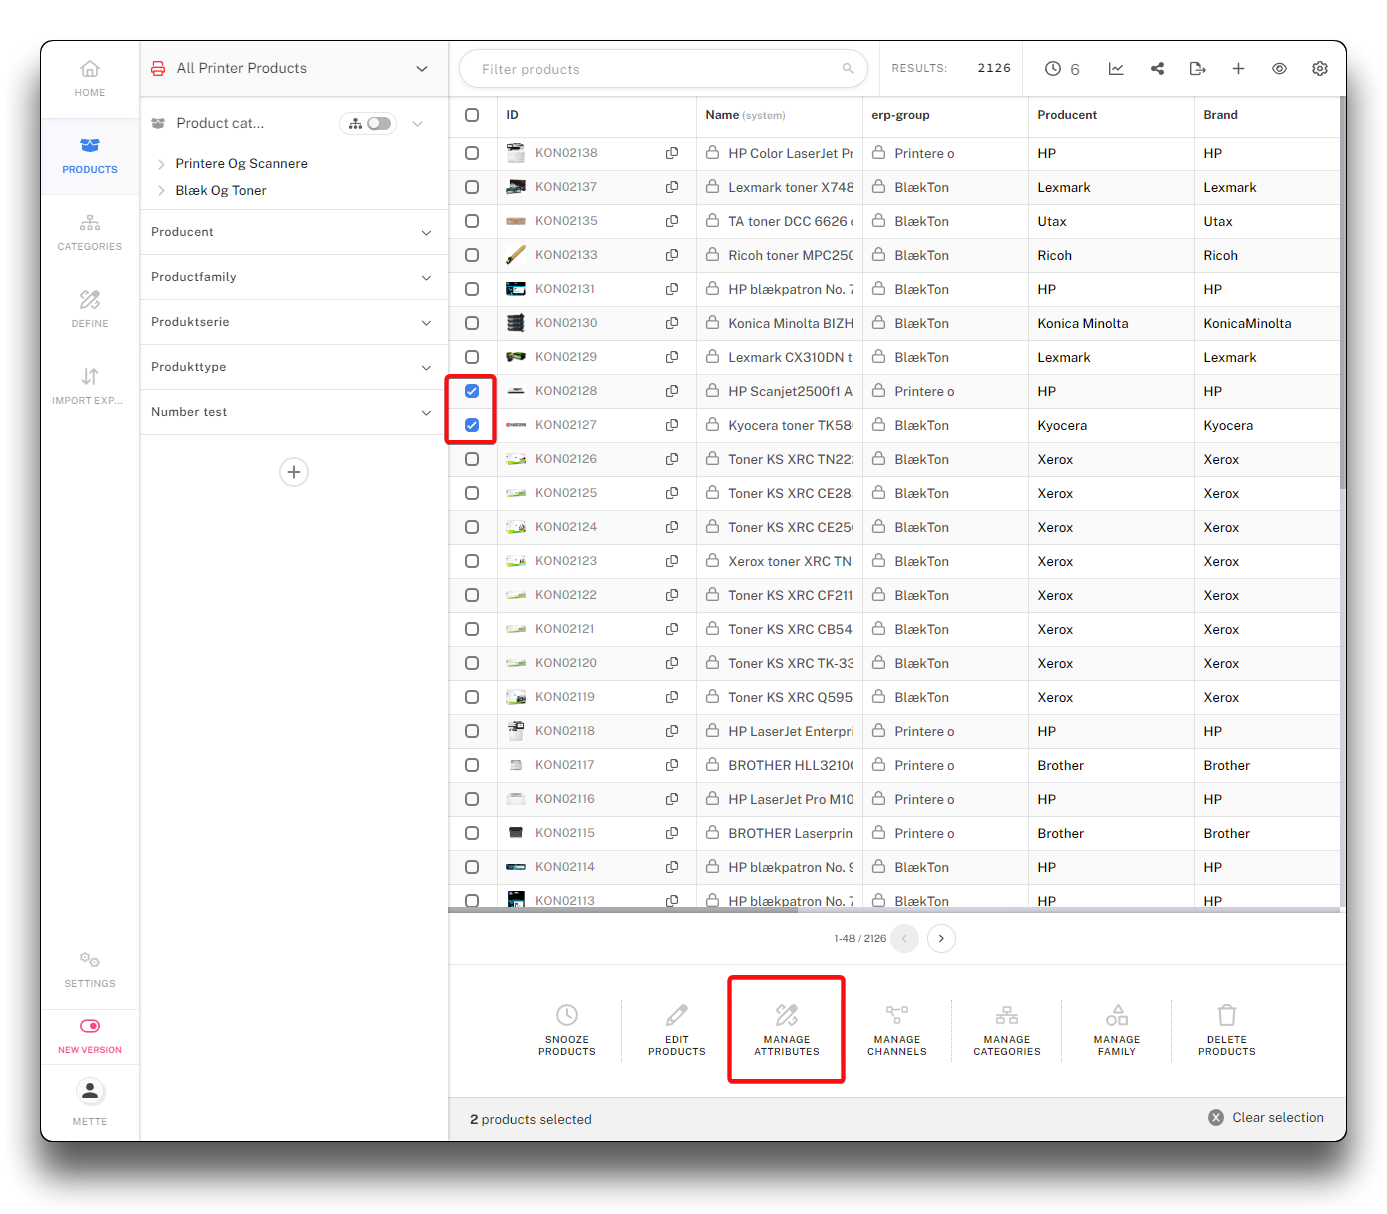Image resolution: width=1387 pixels, height=1214 pixels.
Task: Open the All Printer Products dropdown
Action: tap(421, 69)
